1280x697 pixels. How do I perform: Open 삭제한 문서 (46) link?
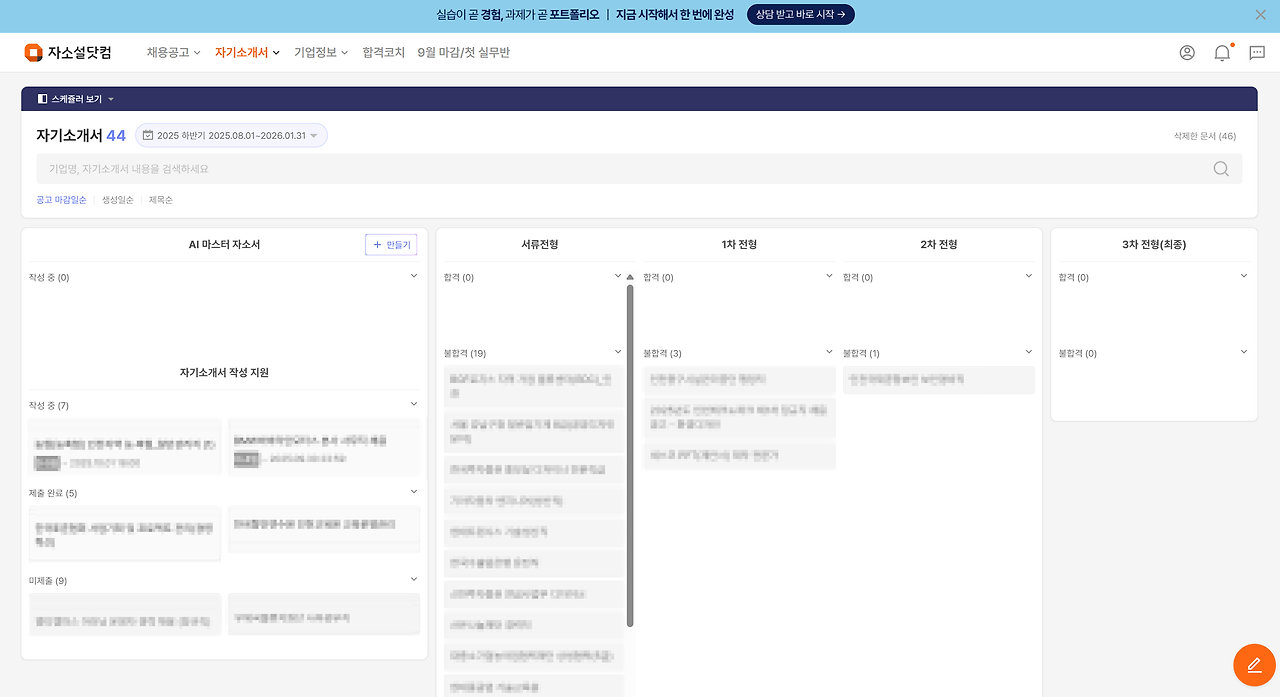coord(1204,136)
